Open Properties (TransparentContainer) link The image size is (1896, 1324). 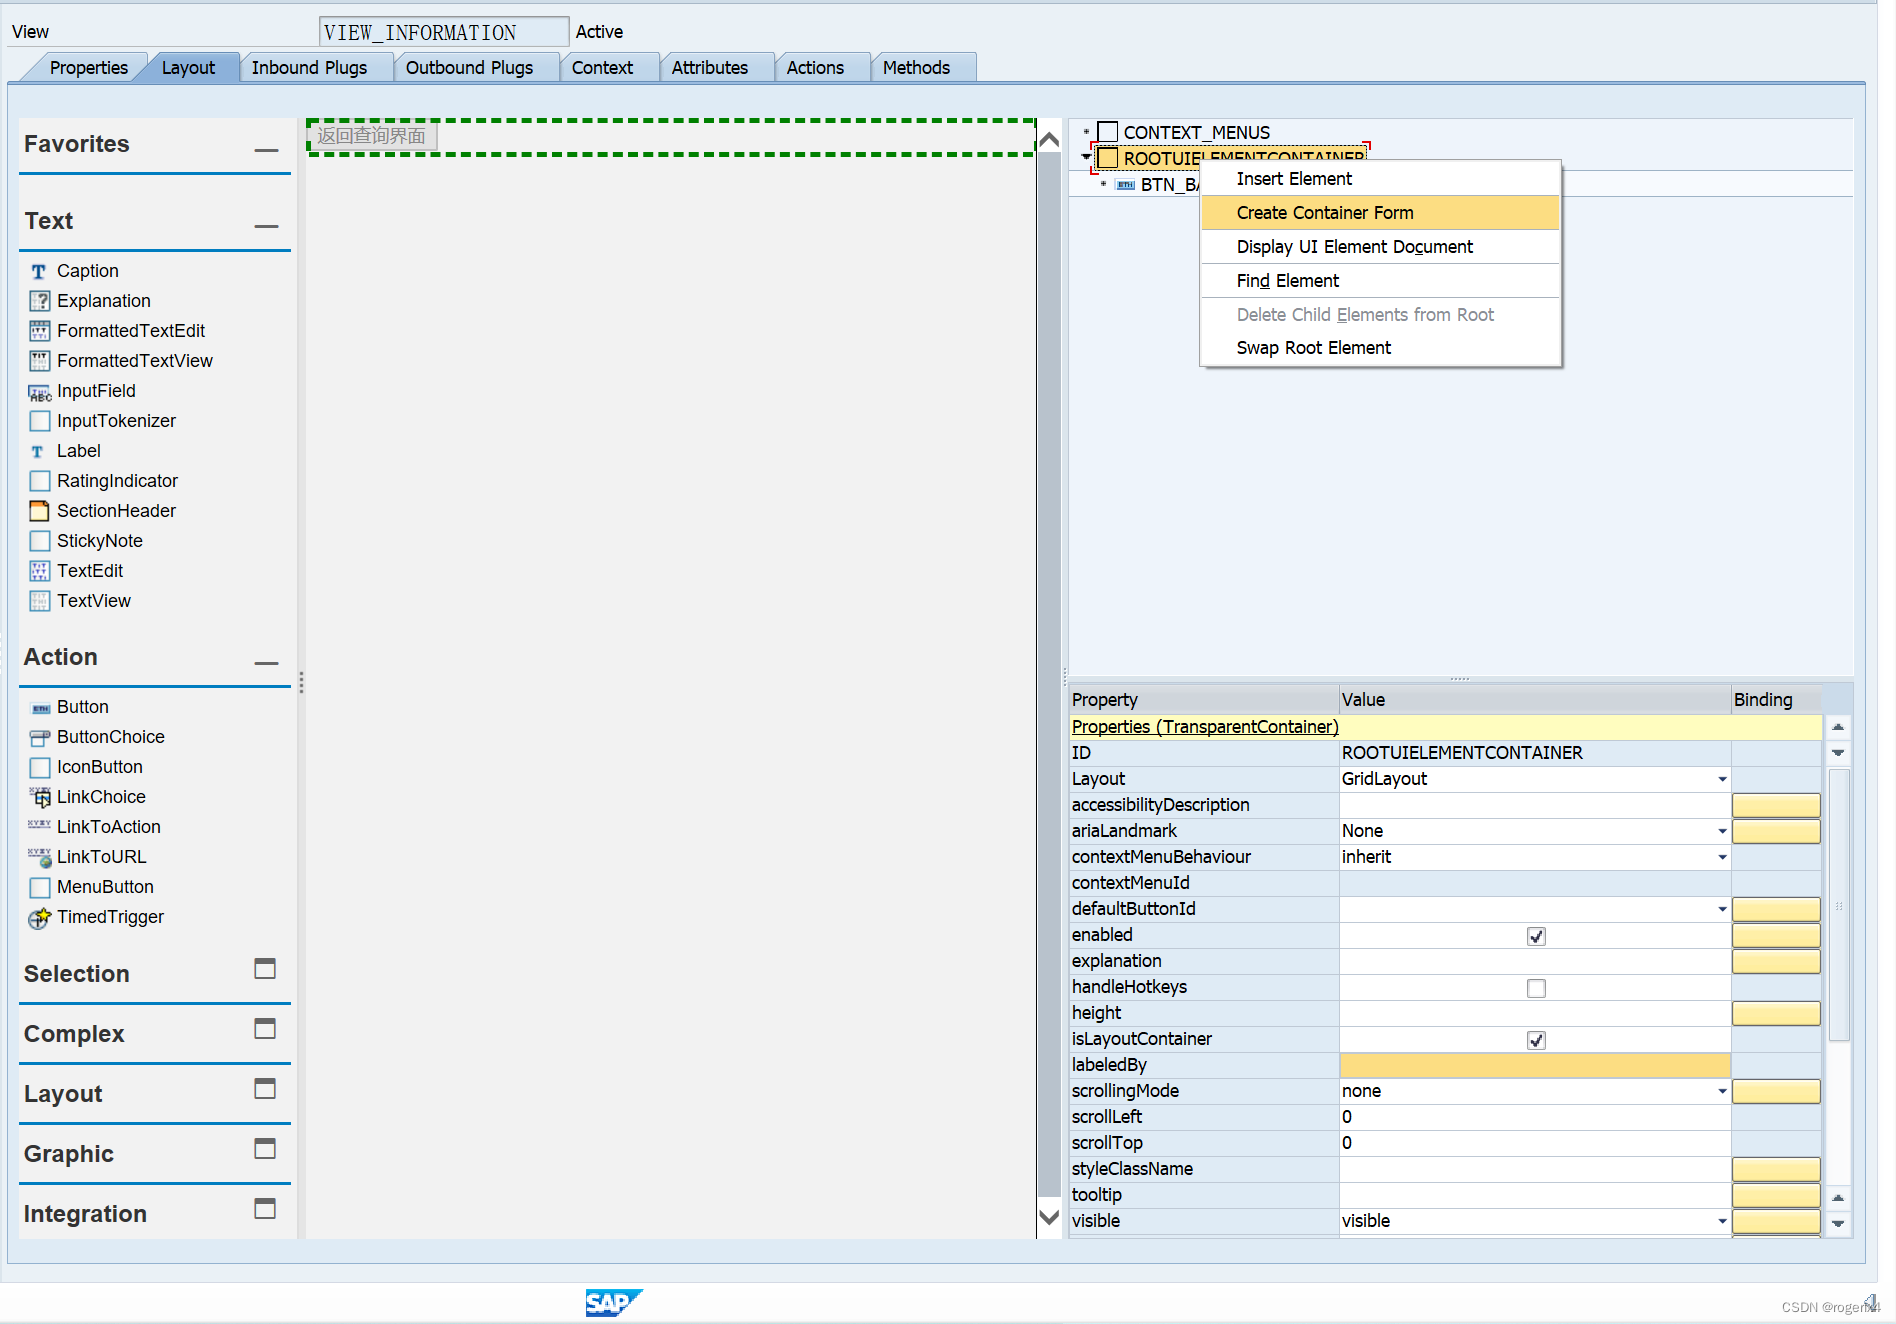pos(1205,727)
